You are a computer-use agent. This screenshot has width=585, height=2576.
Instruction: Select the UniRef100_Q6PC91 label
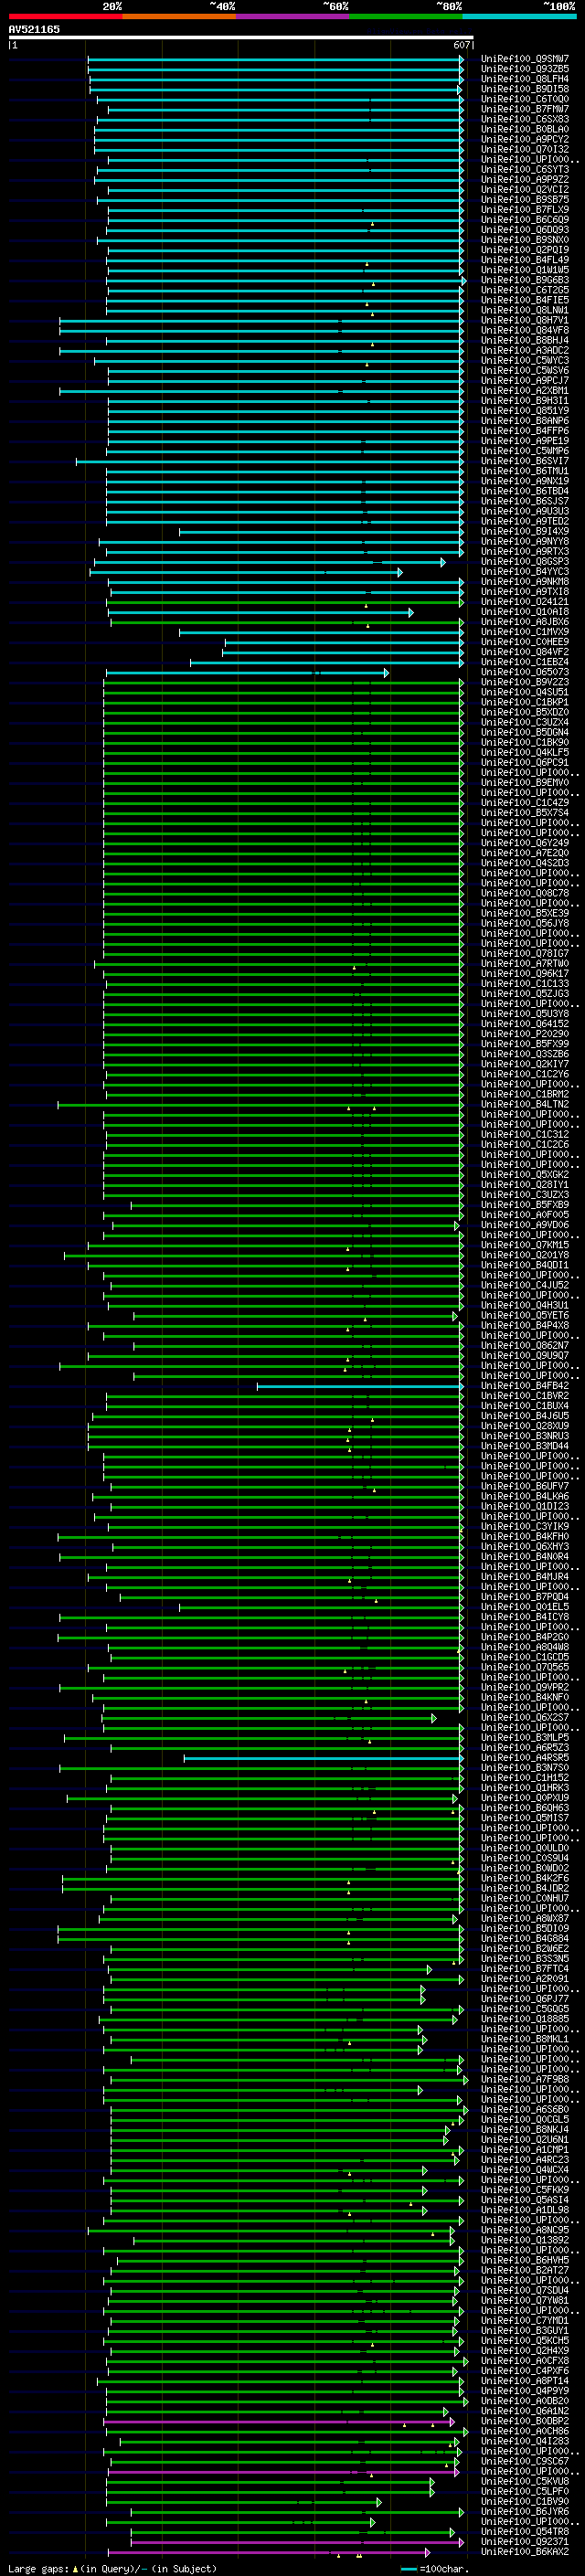525,762
